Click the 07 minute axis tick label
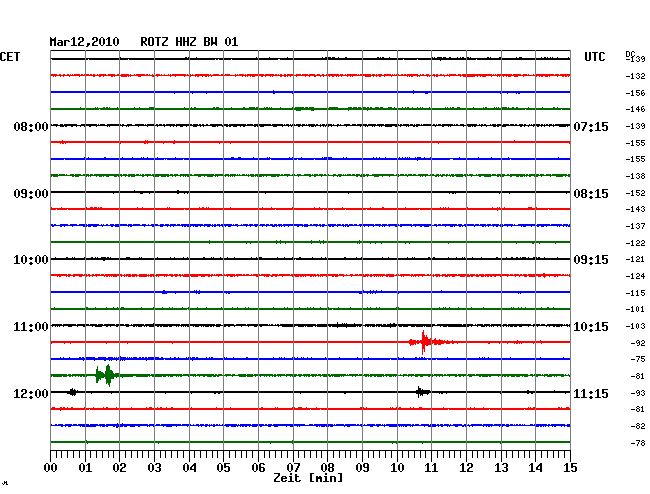 click(x=293, y=468)
